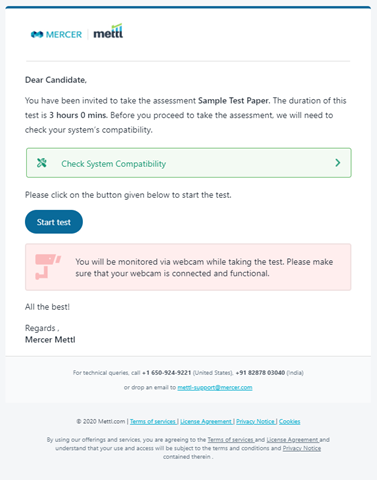Open the Cookies link in the footer
The height and width of the screenshot is (480, 377).
(289, 421)
